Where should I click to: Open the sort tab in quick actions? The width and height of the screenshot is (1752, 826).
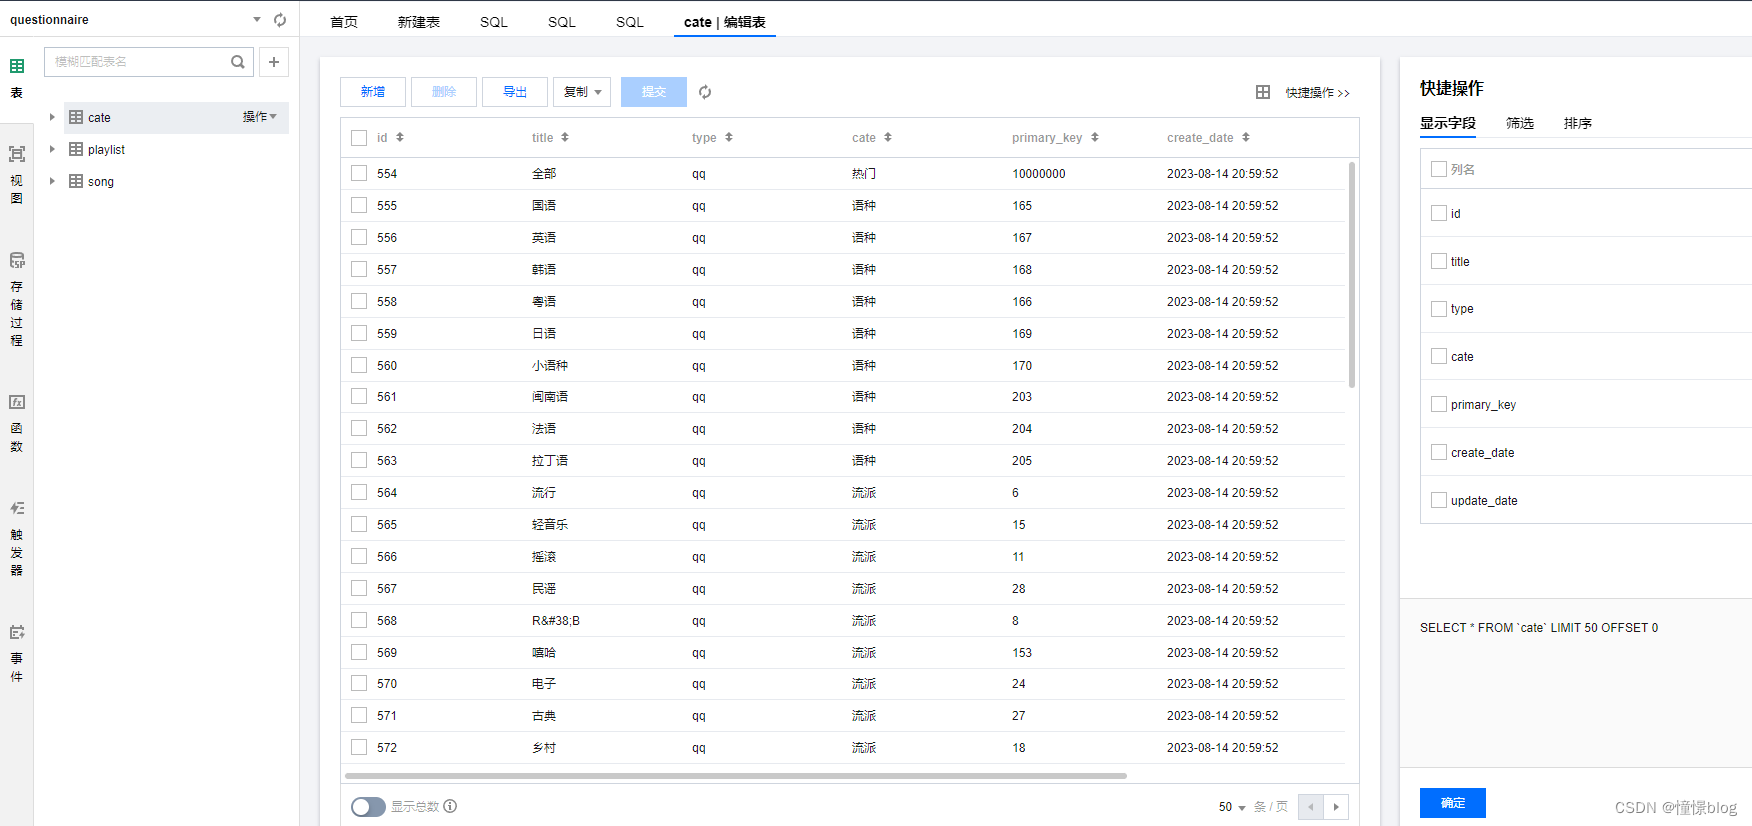pyautogui.click(x=1578, y=123)
